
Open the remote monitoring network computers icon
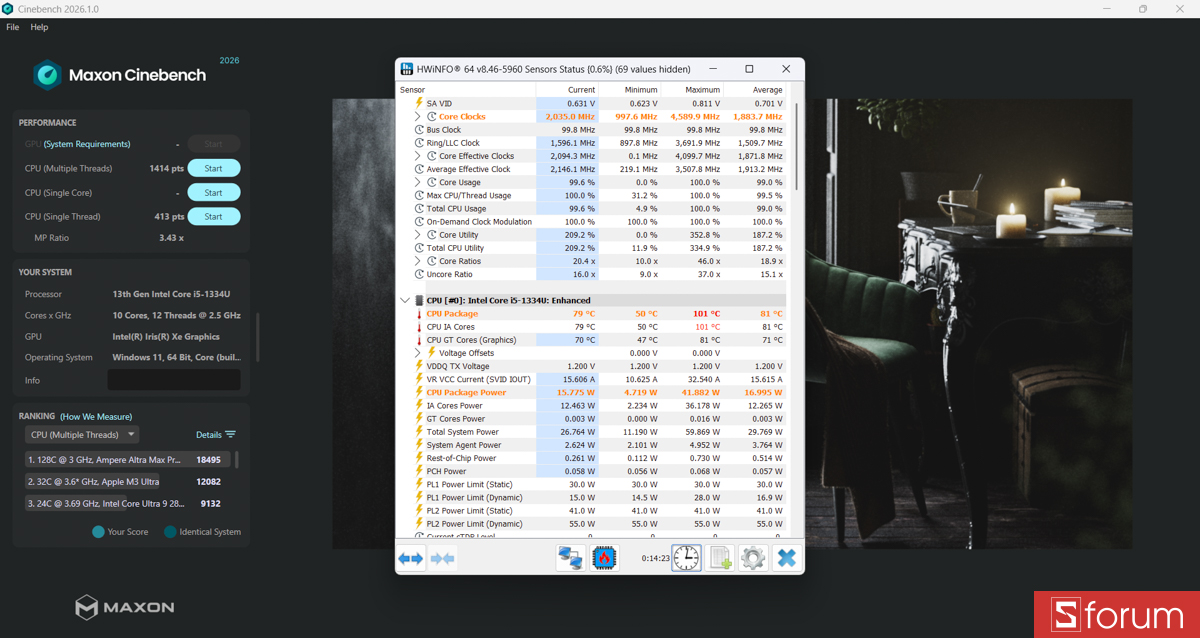pos(571,558)
